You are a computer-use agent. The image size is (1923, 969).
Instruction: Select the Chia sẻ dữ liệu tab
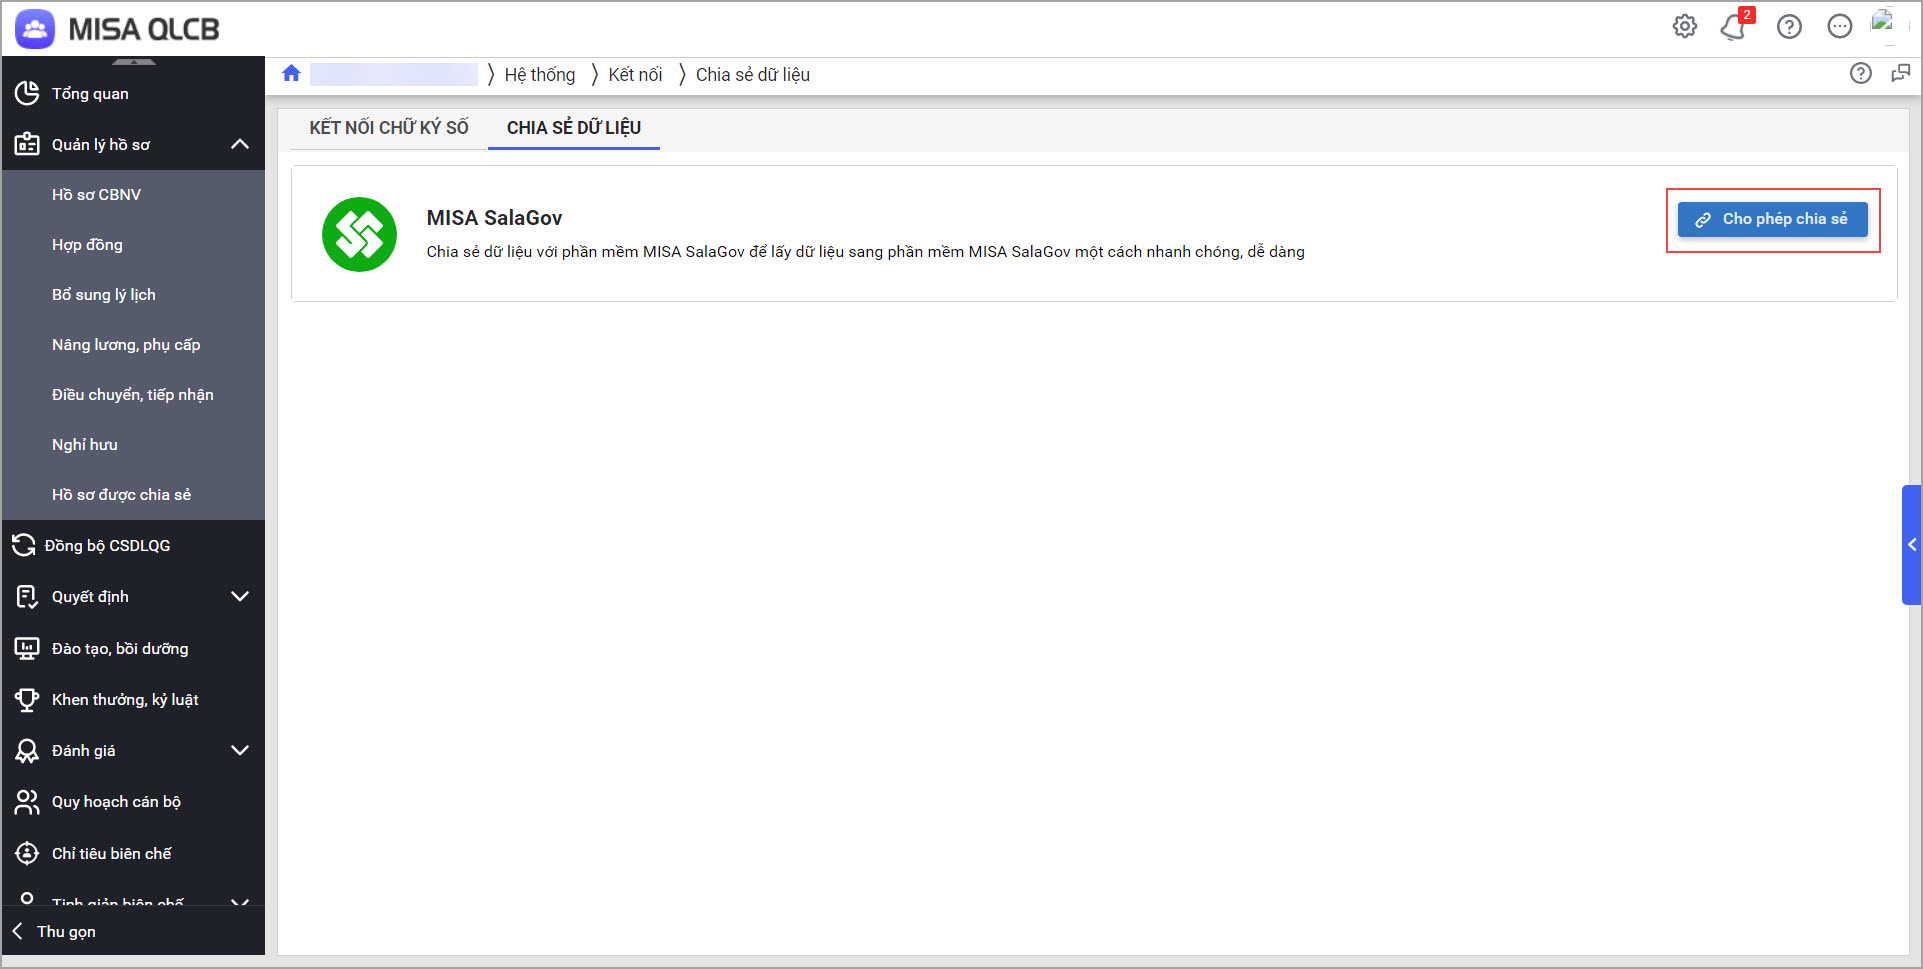pos(574,128)
